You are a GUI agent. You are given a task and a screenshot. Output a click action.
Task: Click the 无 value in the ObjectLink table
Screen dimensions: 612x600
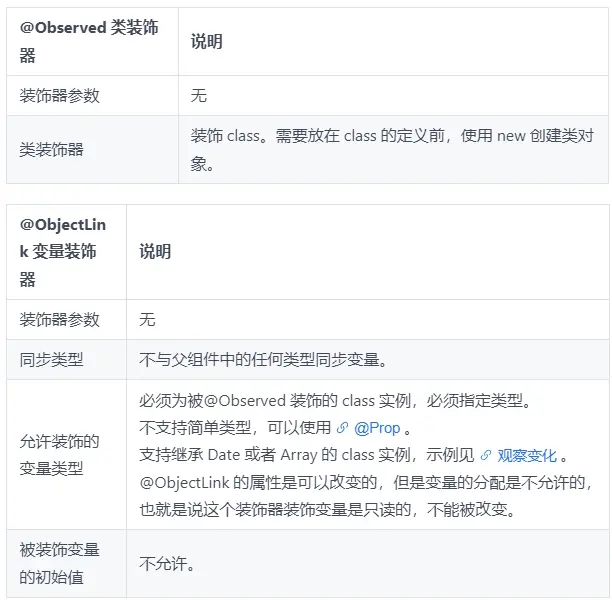147,320
